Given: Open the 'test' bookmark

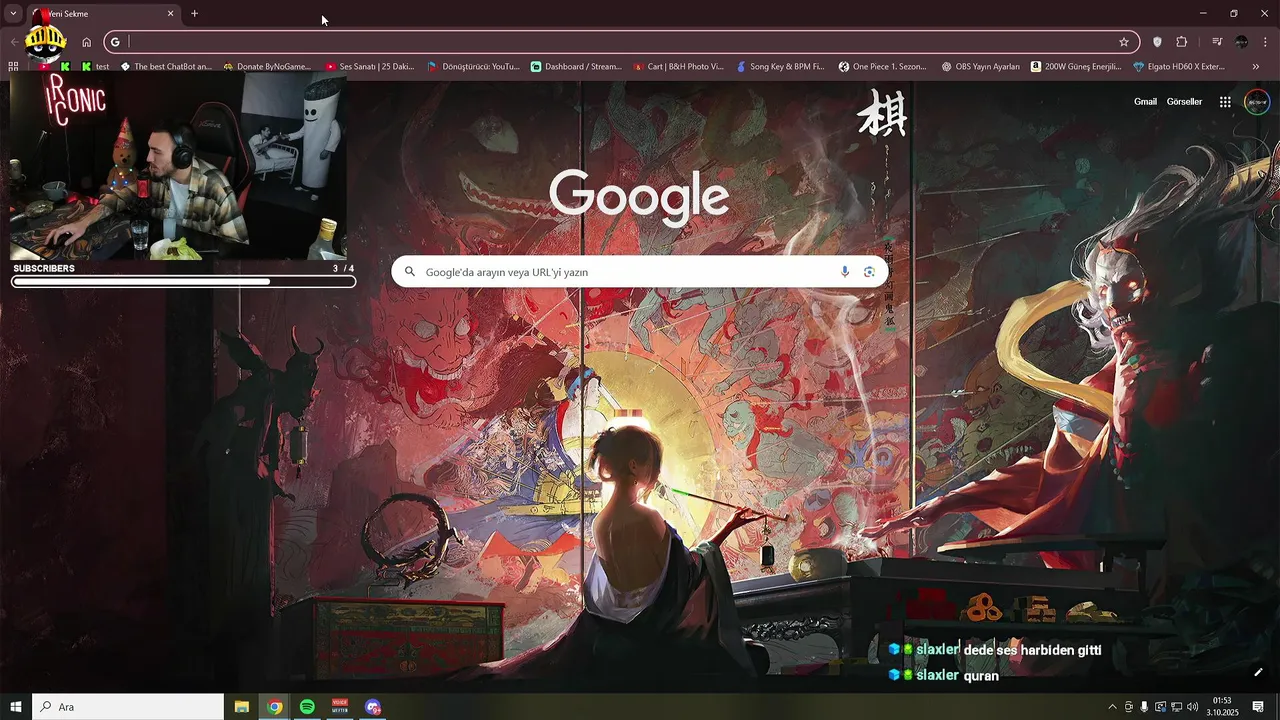Looking at the screenshot, I should coord(95,67).
